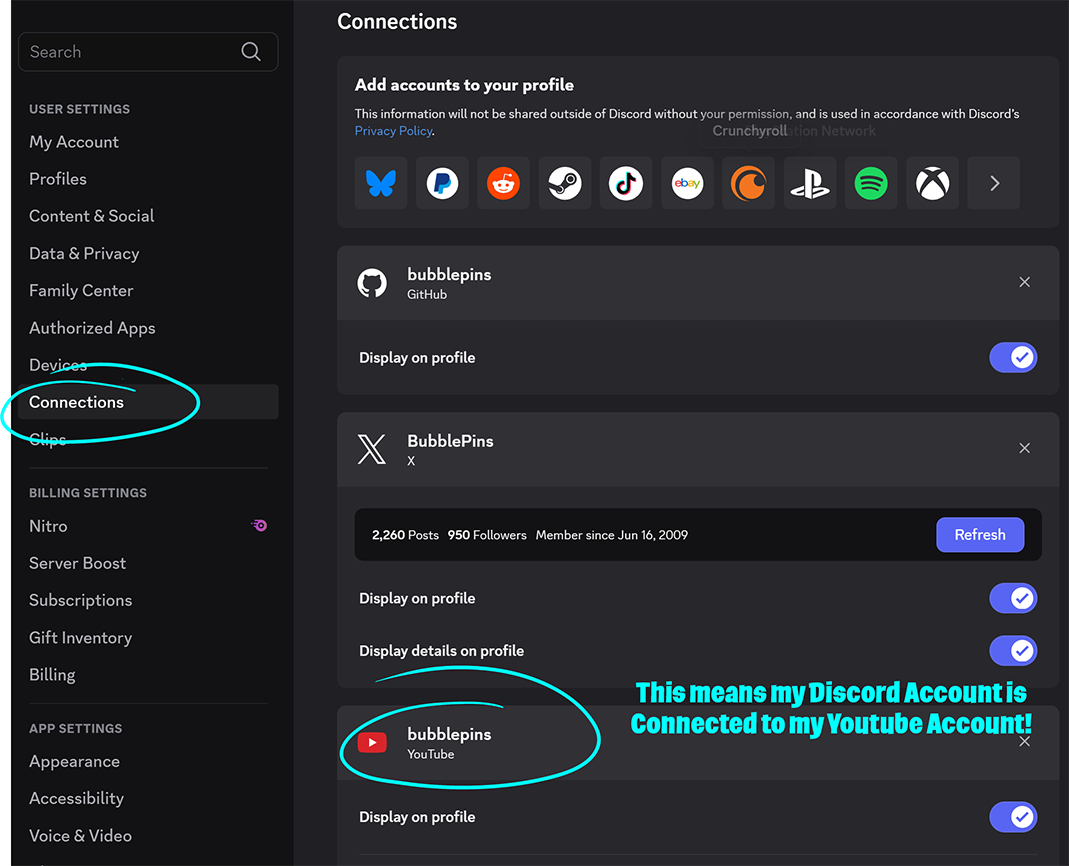This screenshot has height=866, width=1069.
Task: Click the X logo icon
Action: coord(372,449)
